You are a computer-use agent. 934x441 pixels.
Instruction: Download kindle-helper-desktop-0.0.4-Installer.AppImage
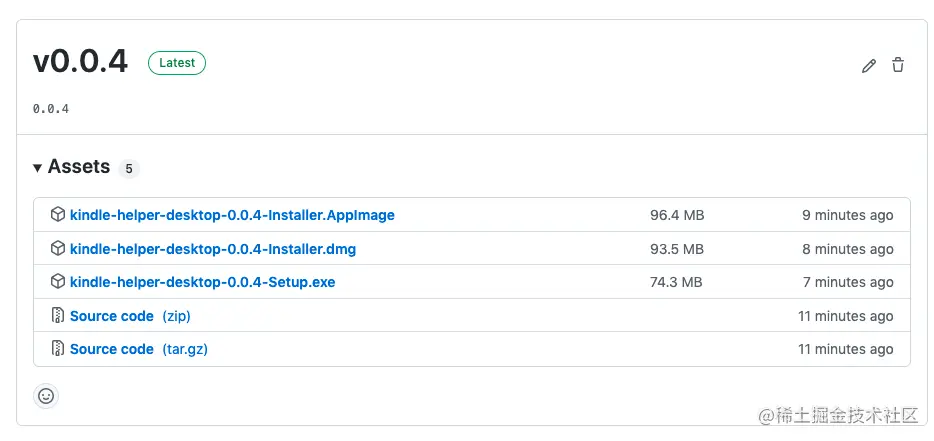point(232,215)
